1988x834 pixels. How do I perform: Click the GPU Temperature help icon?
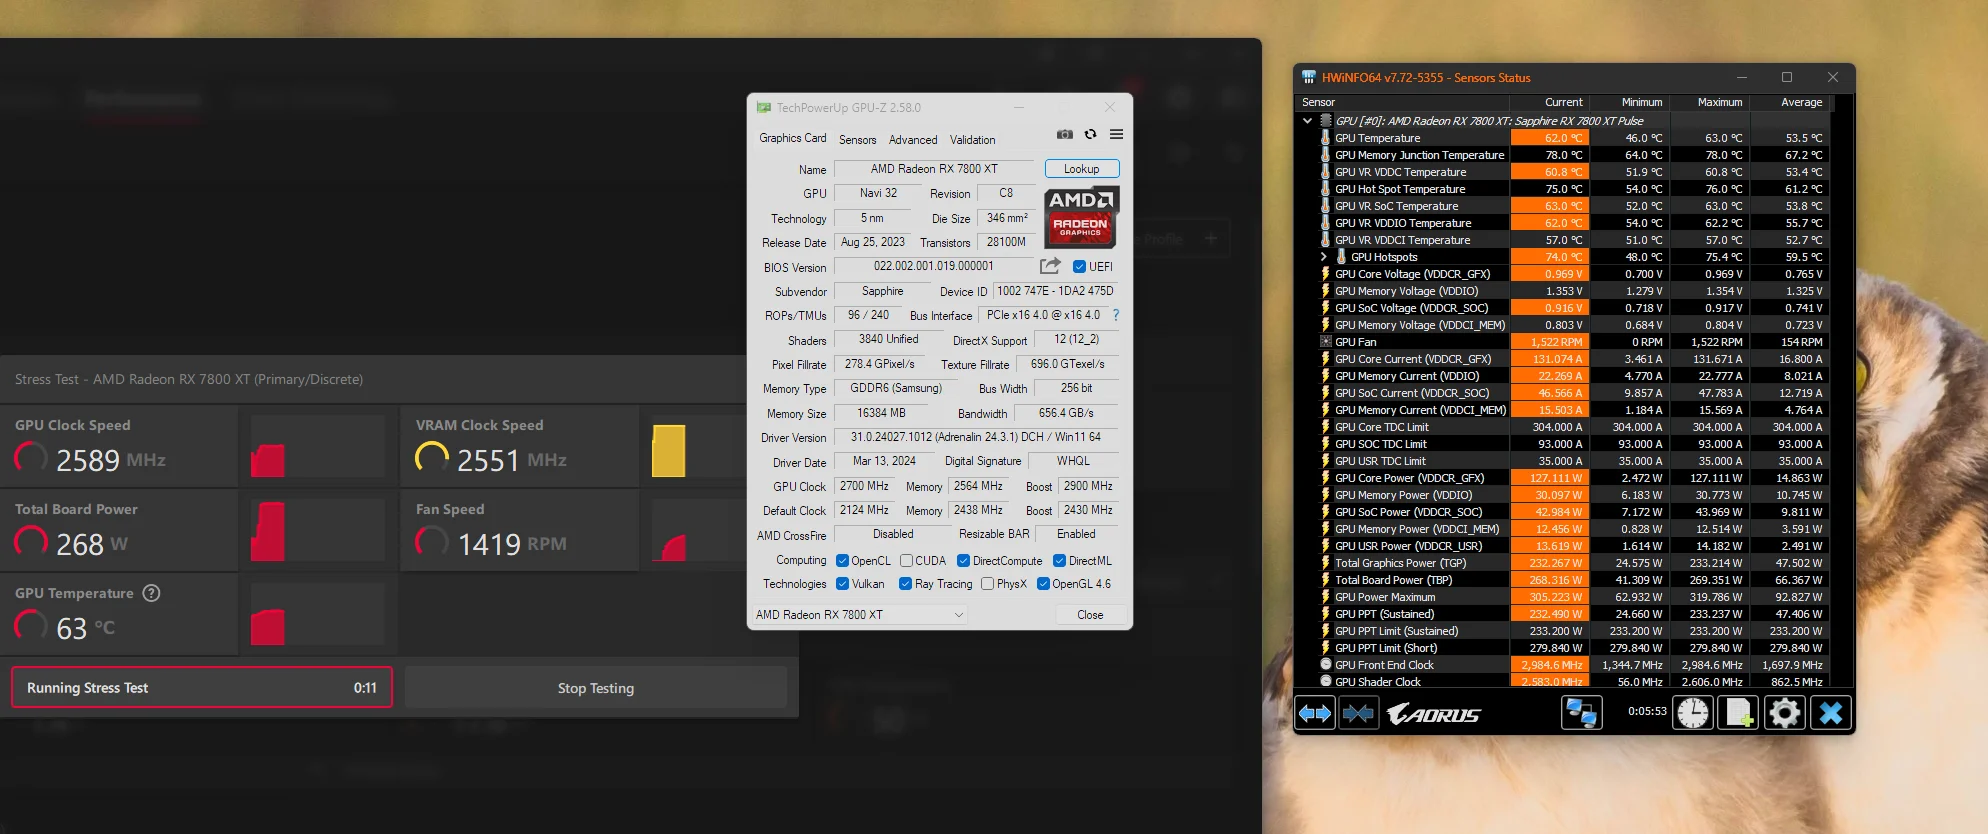tap(151, 593)
